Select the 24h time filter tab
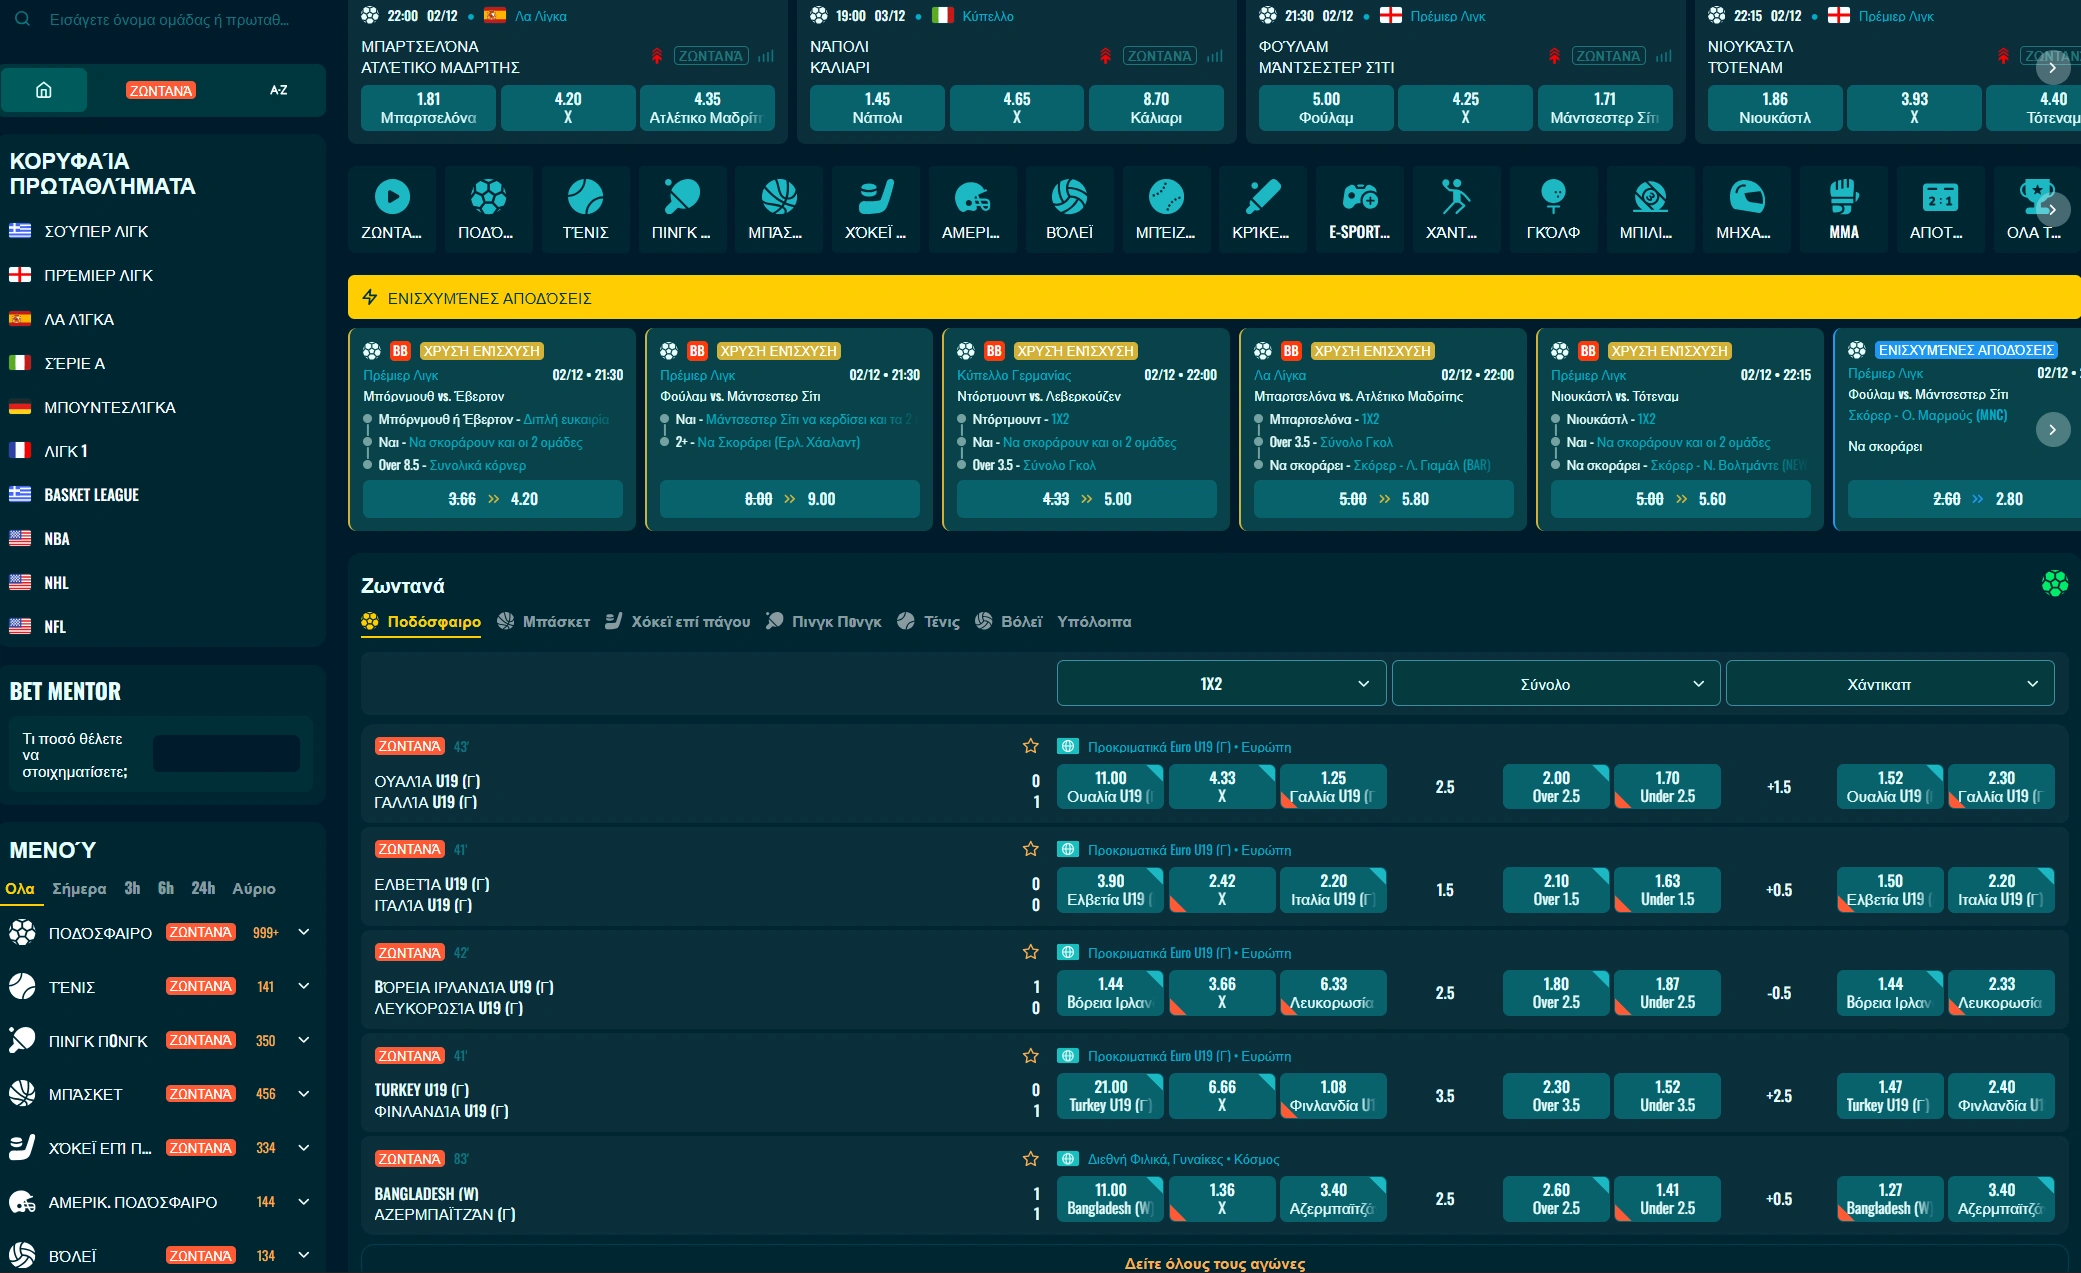This screenshot has width=2081, height=1273. coord(203,888)
